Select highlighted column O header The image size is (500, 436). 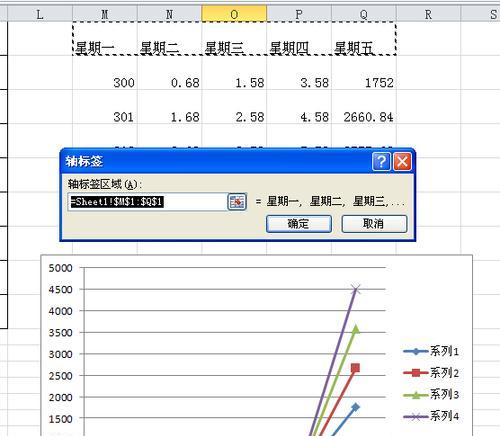(234, 14)
